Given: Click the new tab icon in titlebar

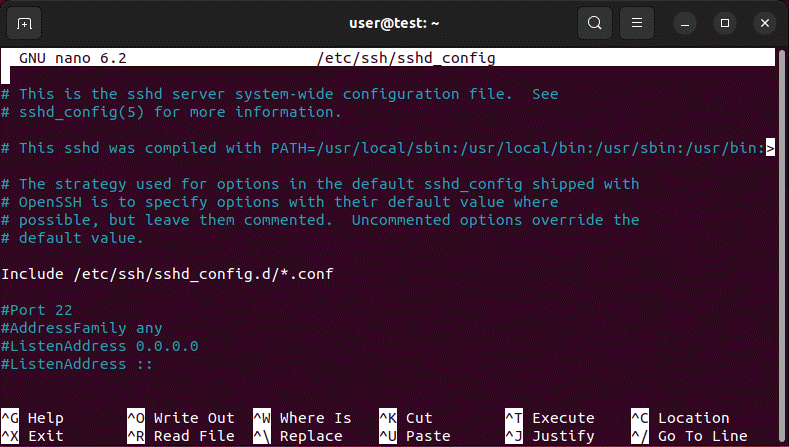Looking at the screenshot, I should point(24,22).
